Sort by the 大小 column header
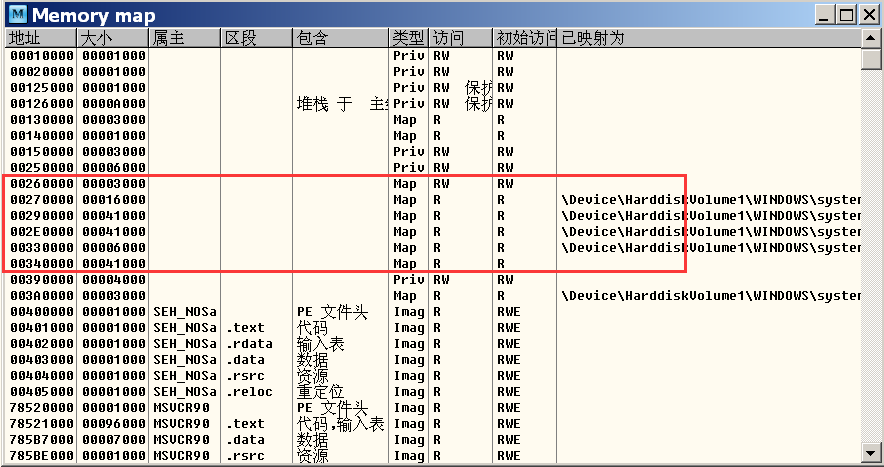884x467 pixels. [112, 38]
